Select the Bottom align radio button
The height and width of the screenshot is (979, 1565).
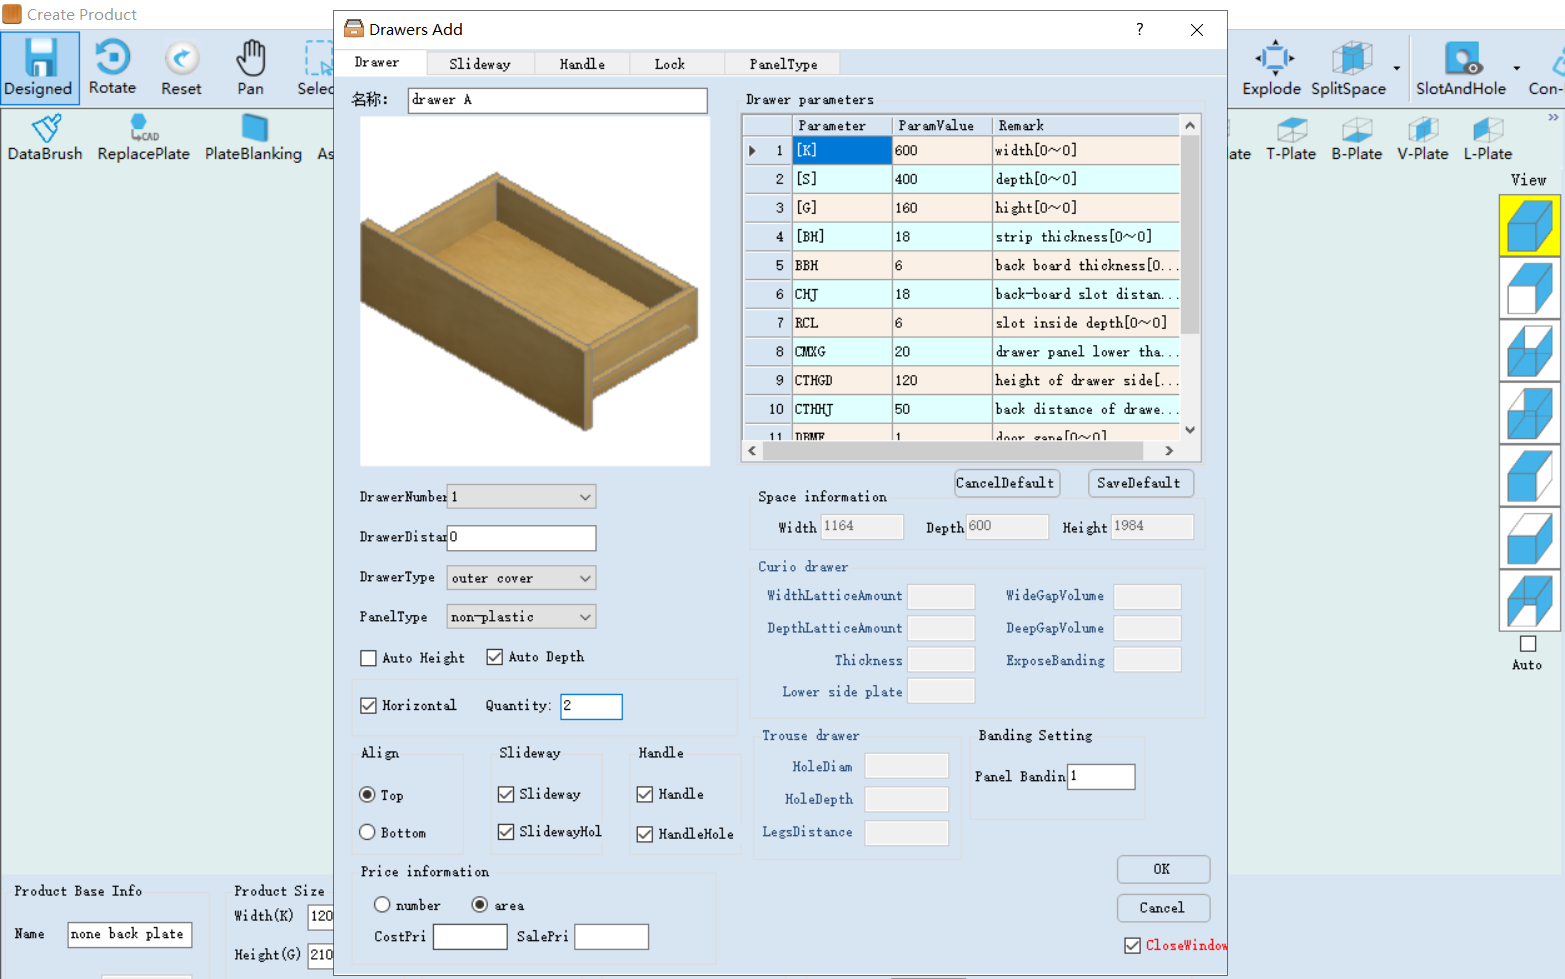coord(367,832)
